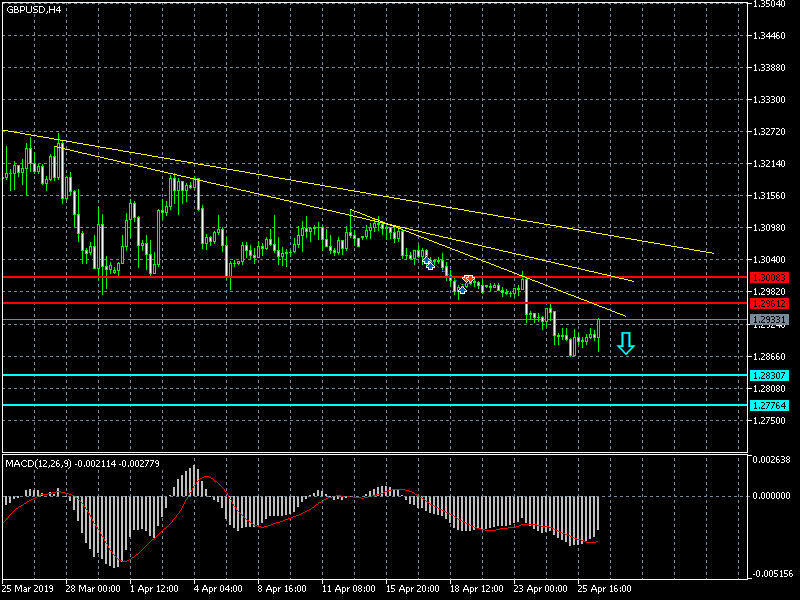Click the 1.32720 price axis label

click(x=769, y=132)
